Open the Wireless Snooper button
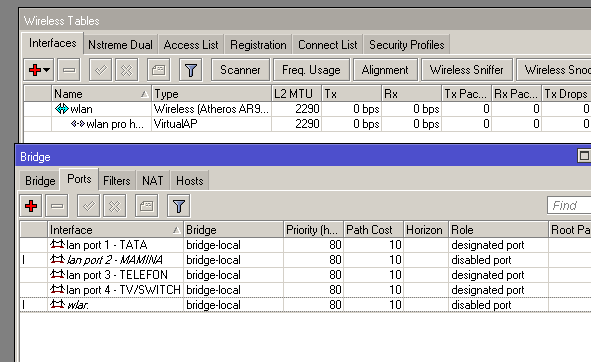The height and width of the screenshot is (362, 591). pos(553,70)
